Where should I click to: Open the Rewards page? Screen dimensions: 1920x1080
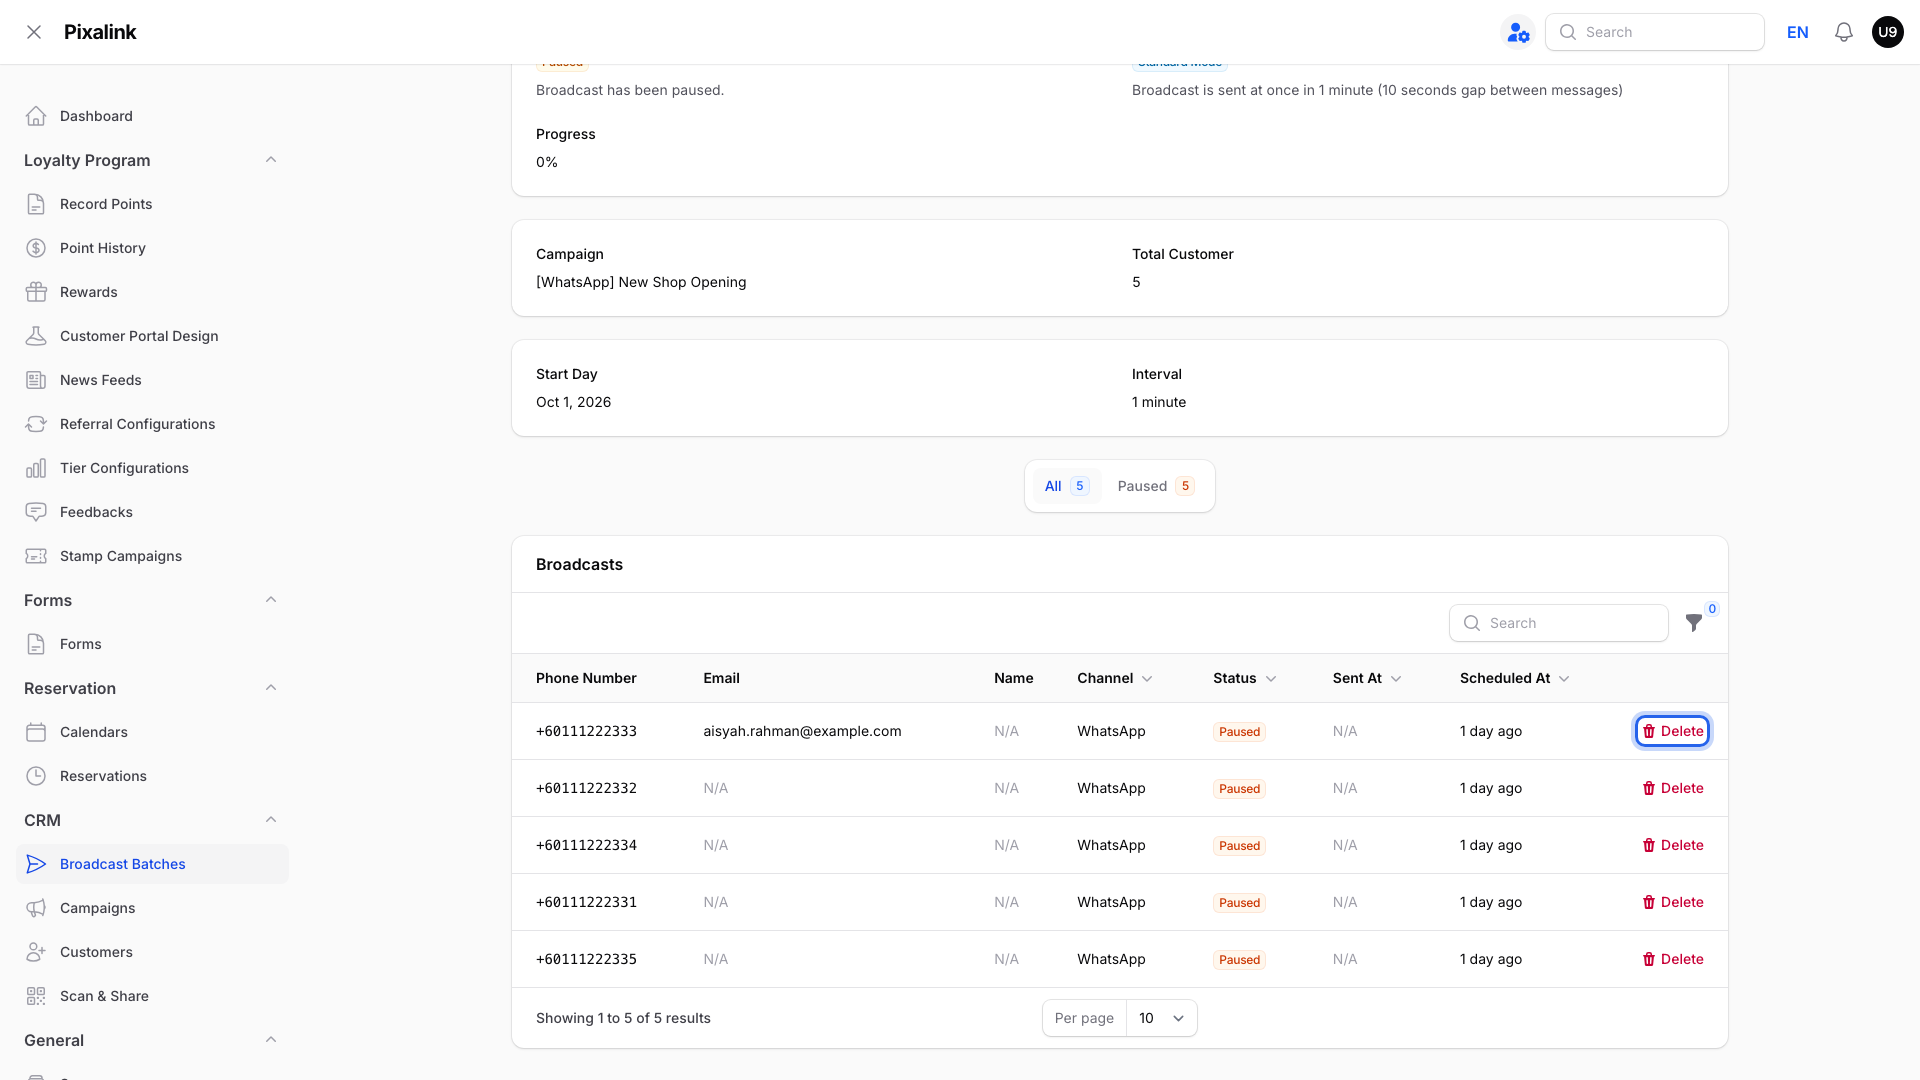152,292
